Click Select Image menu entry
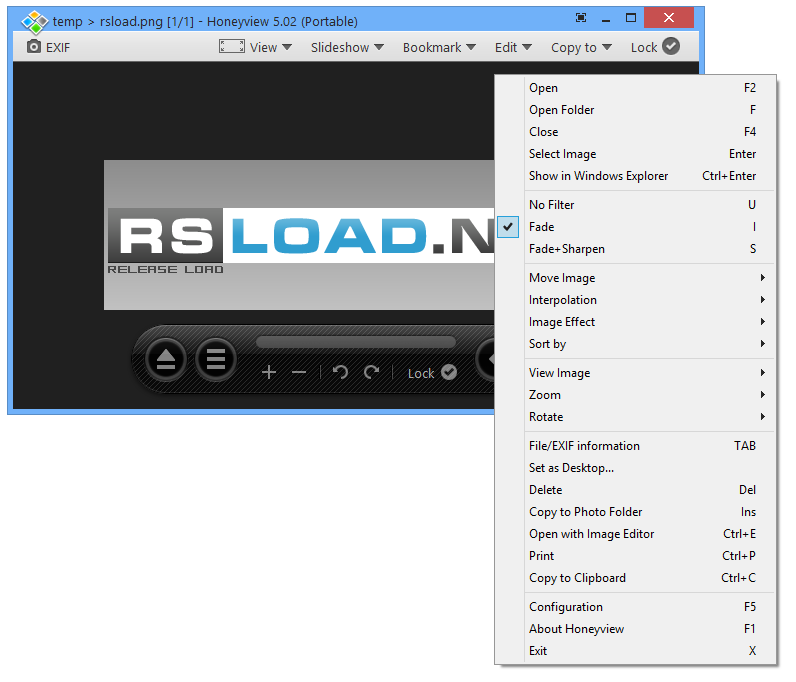796x682 pixels. [636, 154]
